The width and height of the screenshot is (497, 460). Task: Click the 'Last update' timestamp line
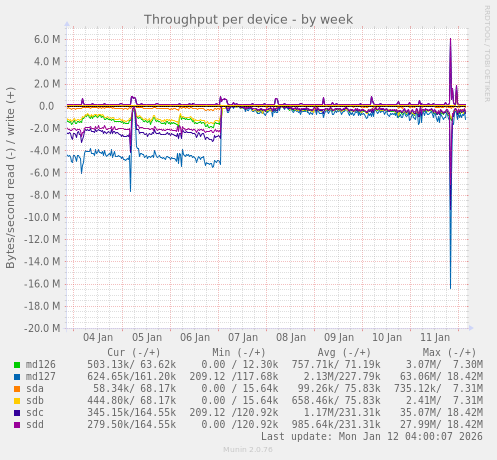tap(372, 436)
